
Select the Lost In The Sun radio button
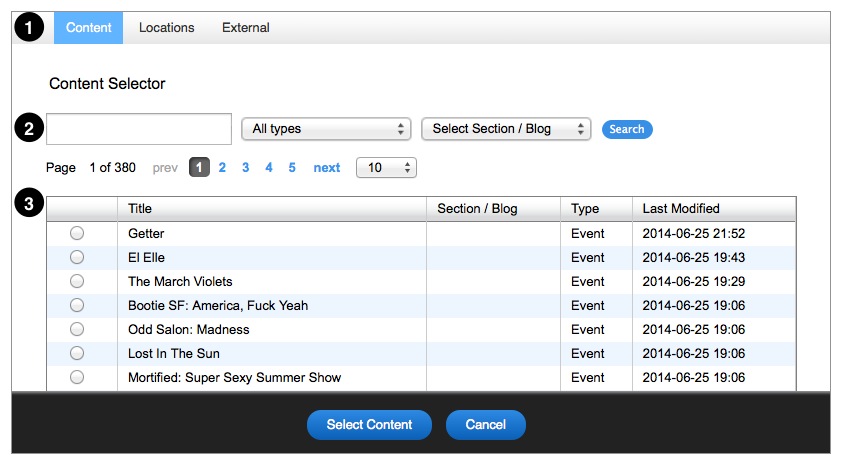[77, 353]
